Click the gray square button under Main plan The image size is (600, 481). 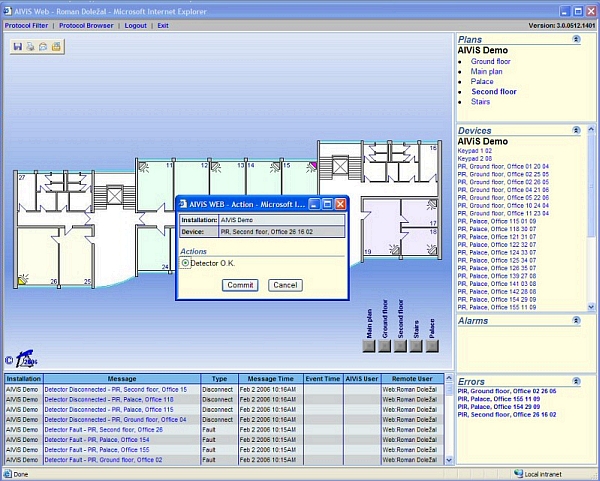coord(369,346)
